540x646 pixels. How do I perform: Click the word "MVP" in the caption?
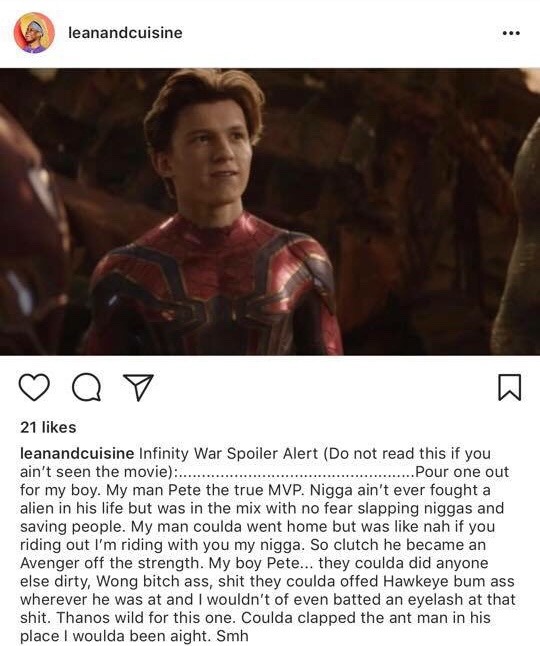(x=285, y=490)
